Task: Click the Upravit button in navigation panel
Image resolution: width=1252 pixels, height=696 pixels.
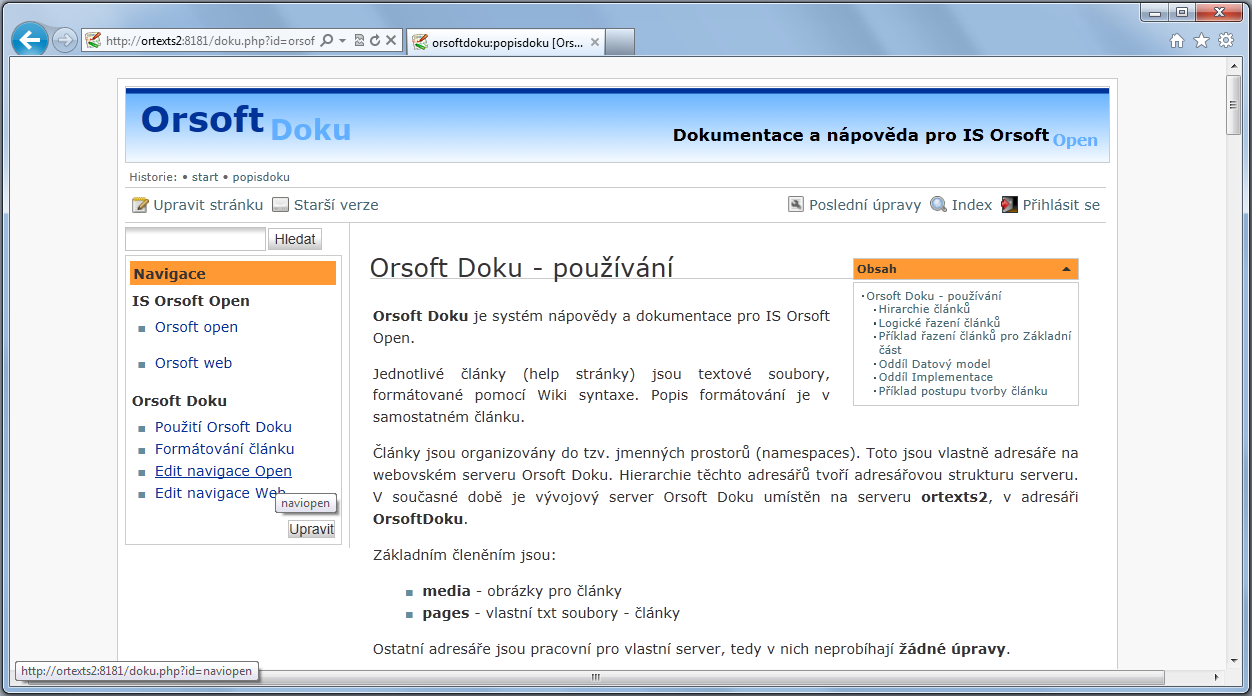Action: click(x=311, y=529)
